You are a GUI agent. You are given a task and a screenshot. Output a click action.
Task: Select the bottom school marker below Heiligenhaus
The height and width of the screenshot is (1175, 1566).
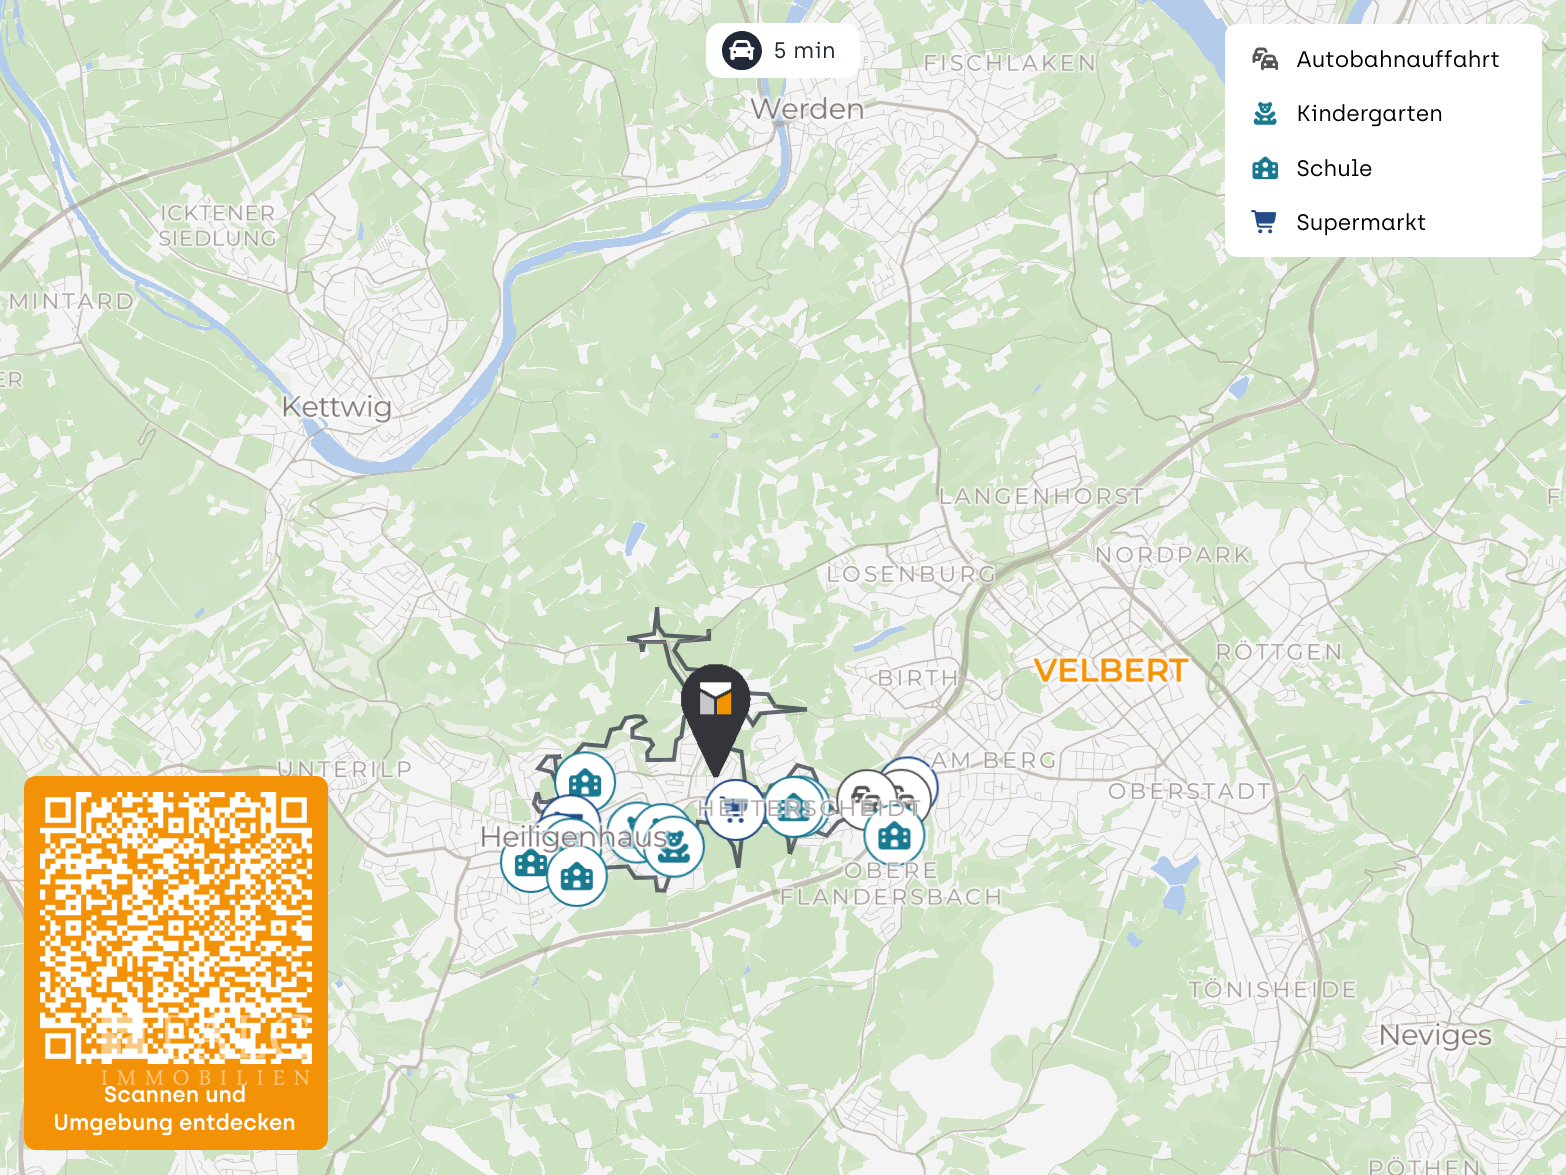tap(577, 877)
